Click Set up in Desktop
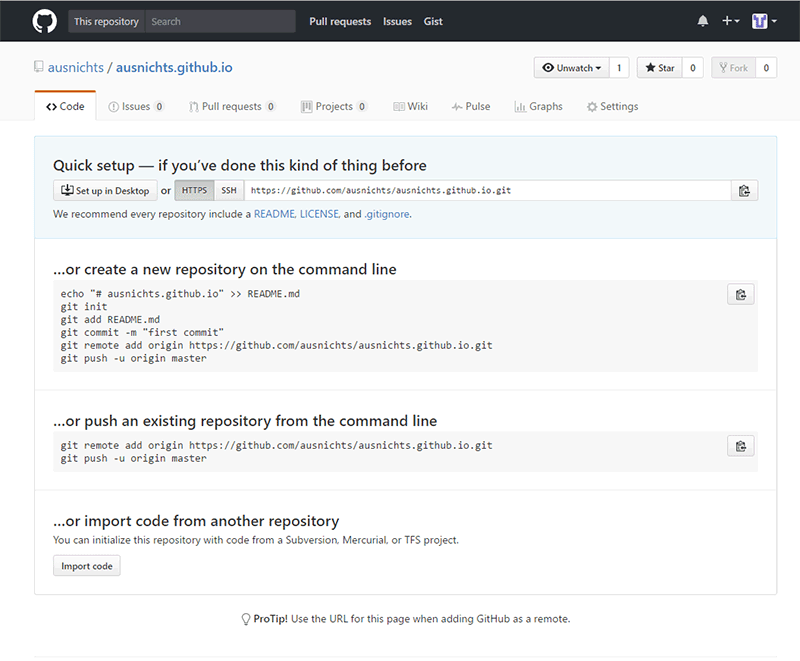Image resolution: width=800 pixels, height=661 pixels. click(105, 190)
